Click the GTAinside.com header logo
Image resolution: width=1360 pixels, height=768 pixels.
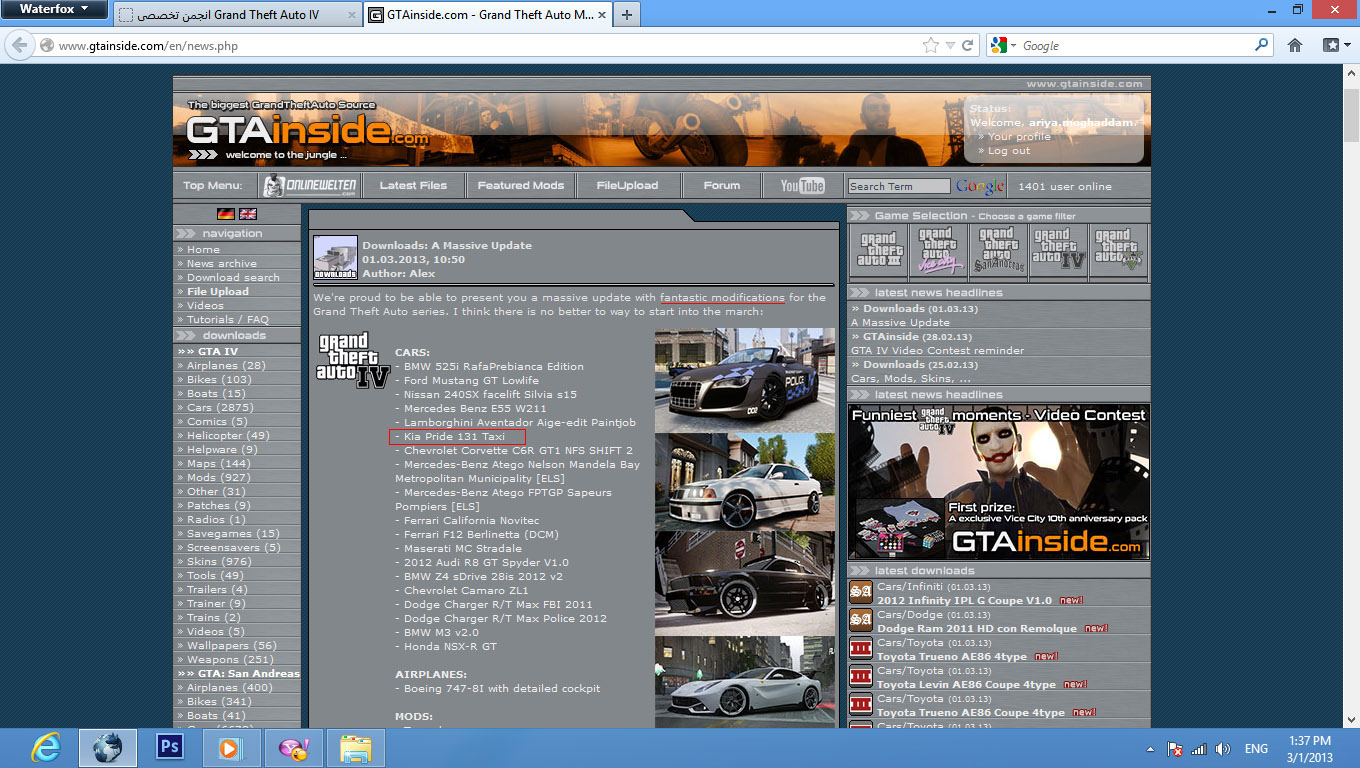pos(308,132)
